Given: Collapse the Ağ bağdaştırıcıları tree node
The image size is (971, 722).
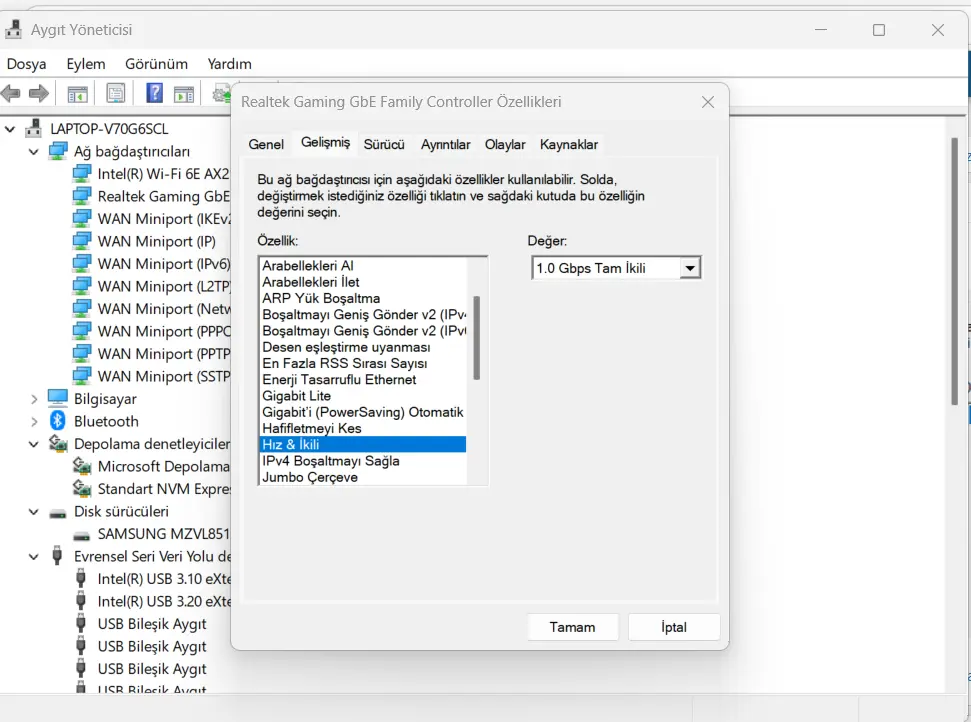Looking at the screenshot, I should (x=34, y=151).
